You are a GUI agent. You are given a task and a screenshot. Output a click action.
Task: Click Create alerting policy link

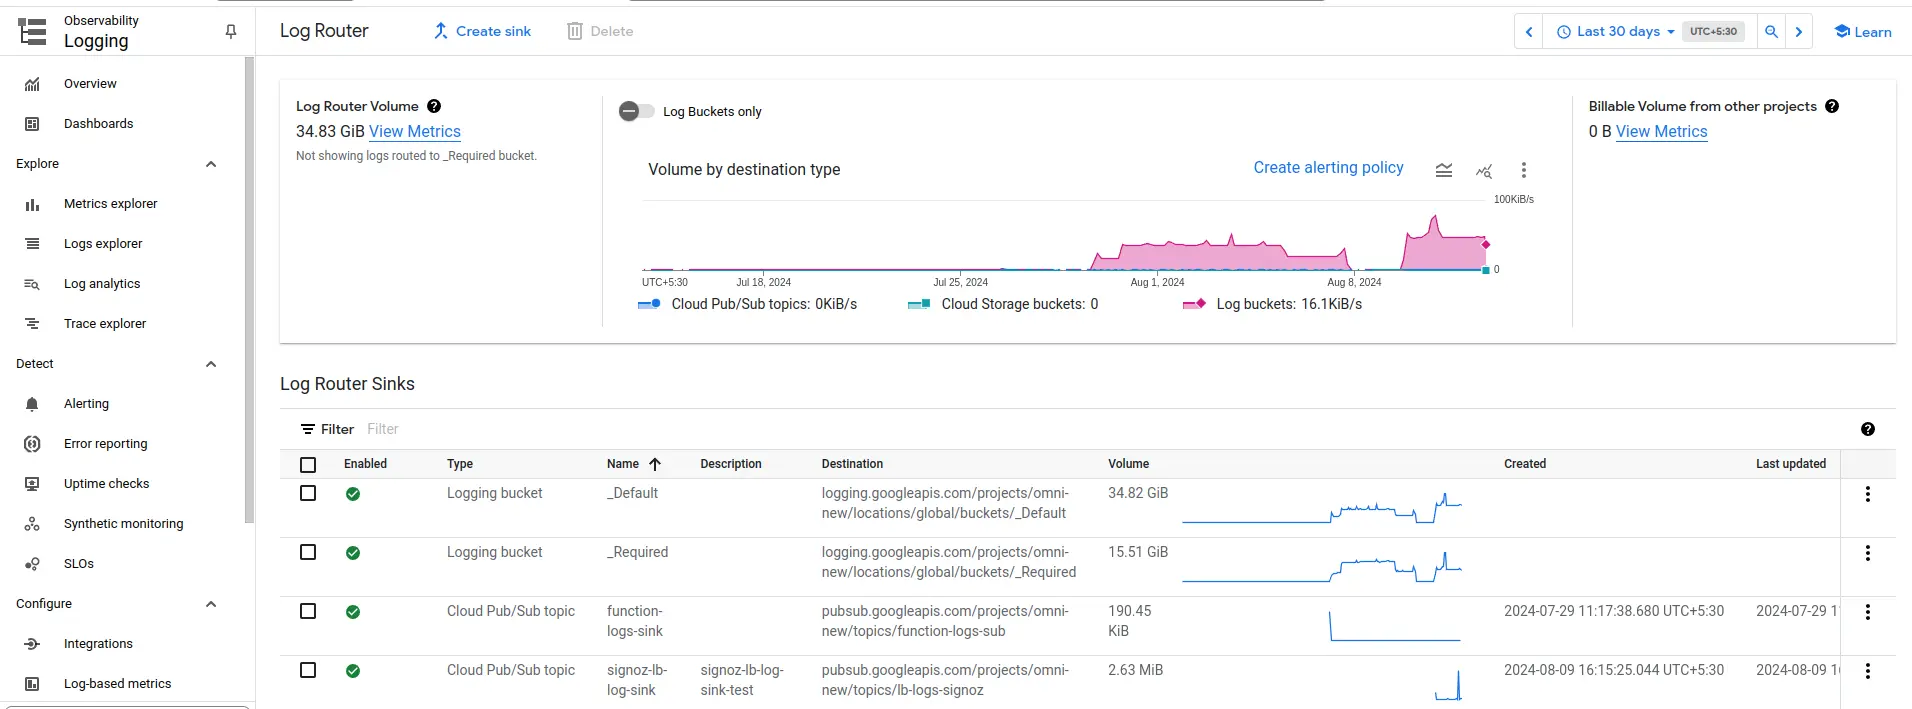coord(1328,167)
